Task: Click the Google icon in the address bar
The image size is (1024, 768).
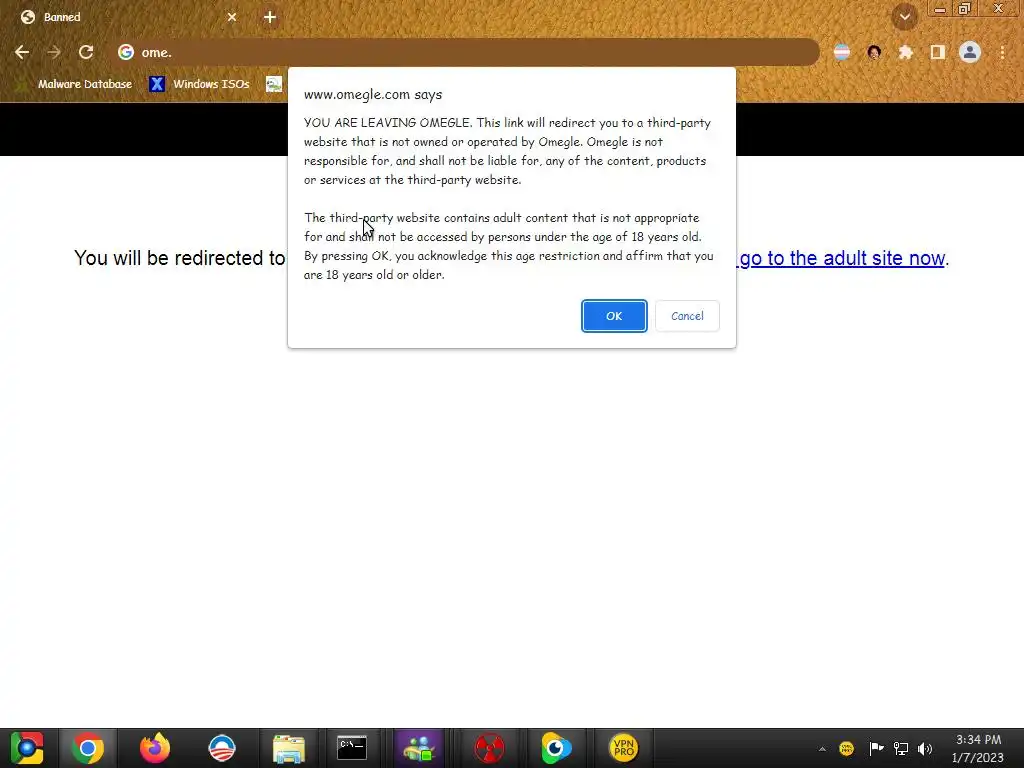Action: click(x=126, y=52)
